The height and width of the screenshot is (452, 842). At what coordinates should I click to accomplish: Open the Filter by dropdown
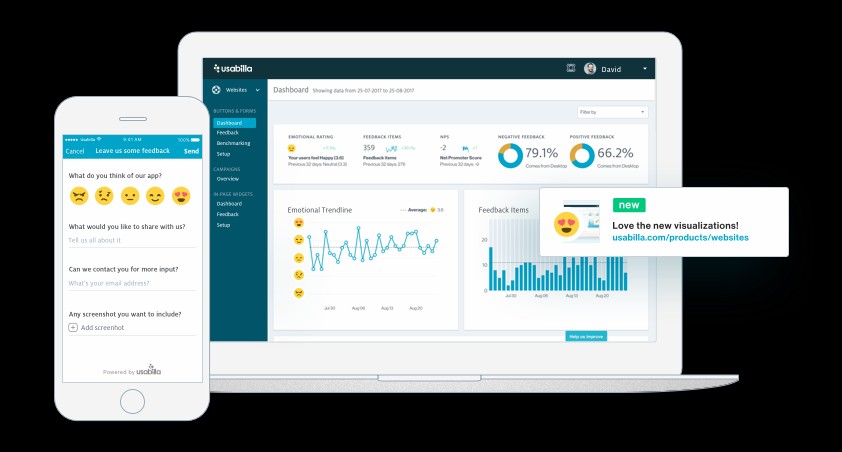tap(612, 112)
